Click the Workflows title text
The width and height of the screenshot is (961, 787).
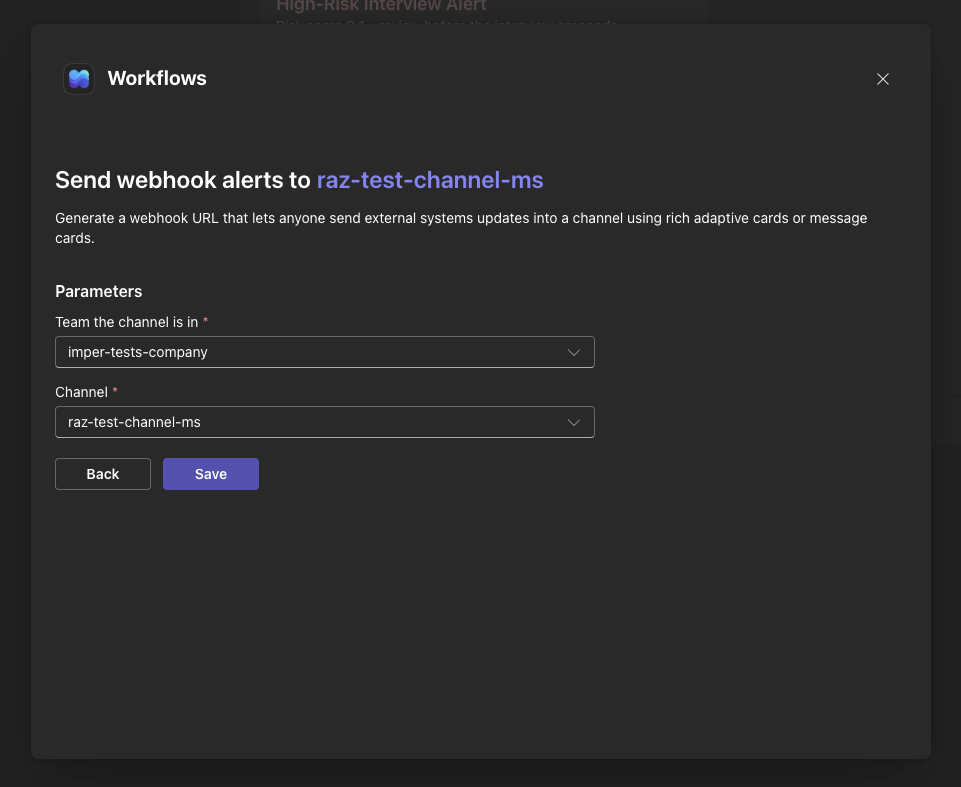(x=157, y=78)
